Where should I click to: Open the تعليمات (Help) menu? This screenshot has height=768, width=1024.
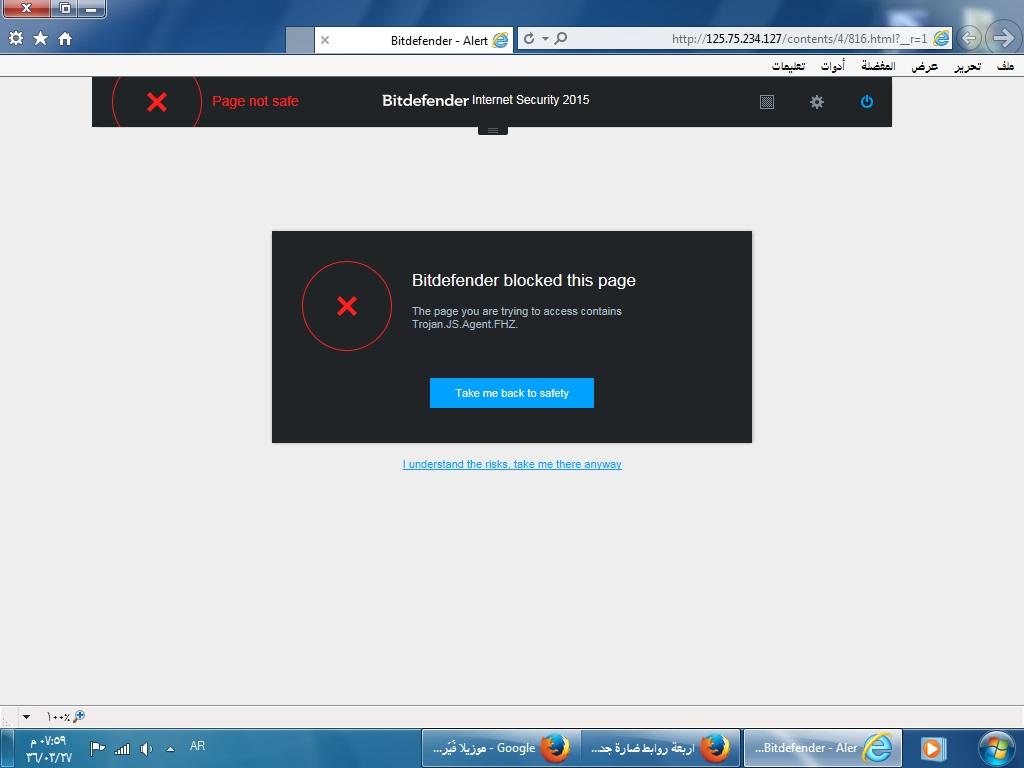[789, 66]
